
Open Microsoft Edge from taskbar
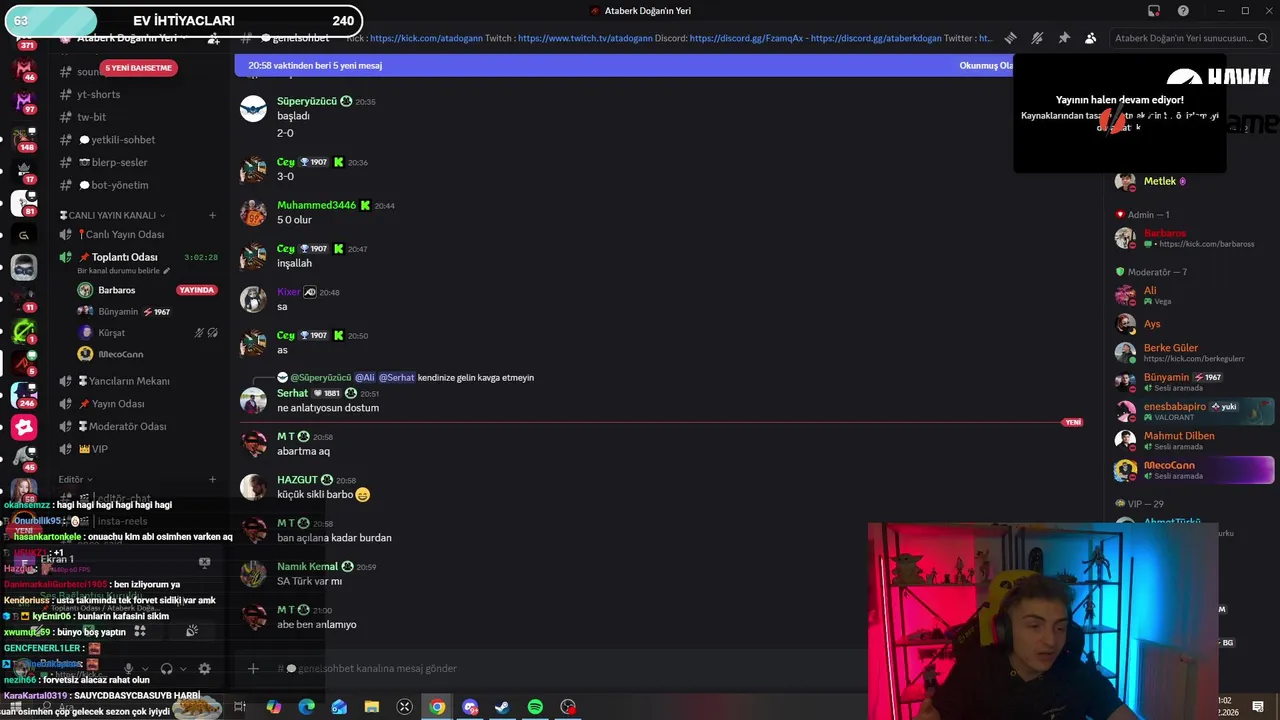point(306,707)
